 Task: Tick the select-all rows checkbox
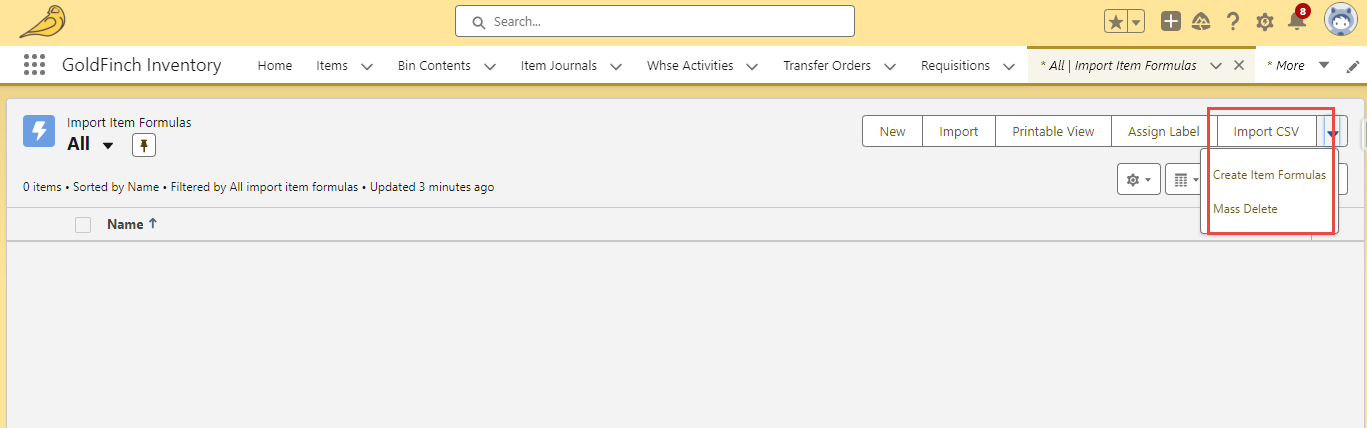click(83, 225)
